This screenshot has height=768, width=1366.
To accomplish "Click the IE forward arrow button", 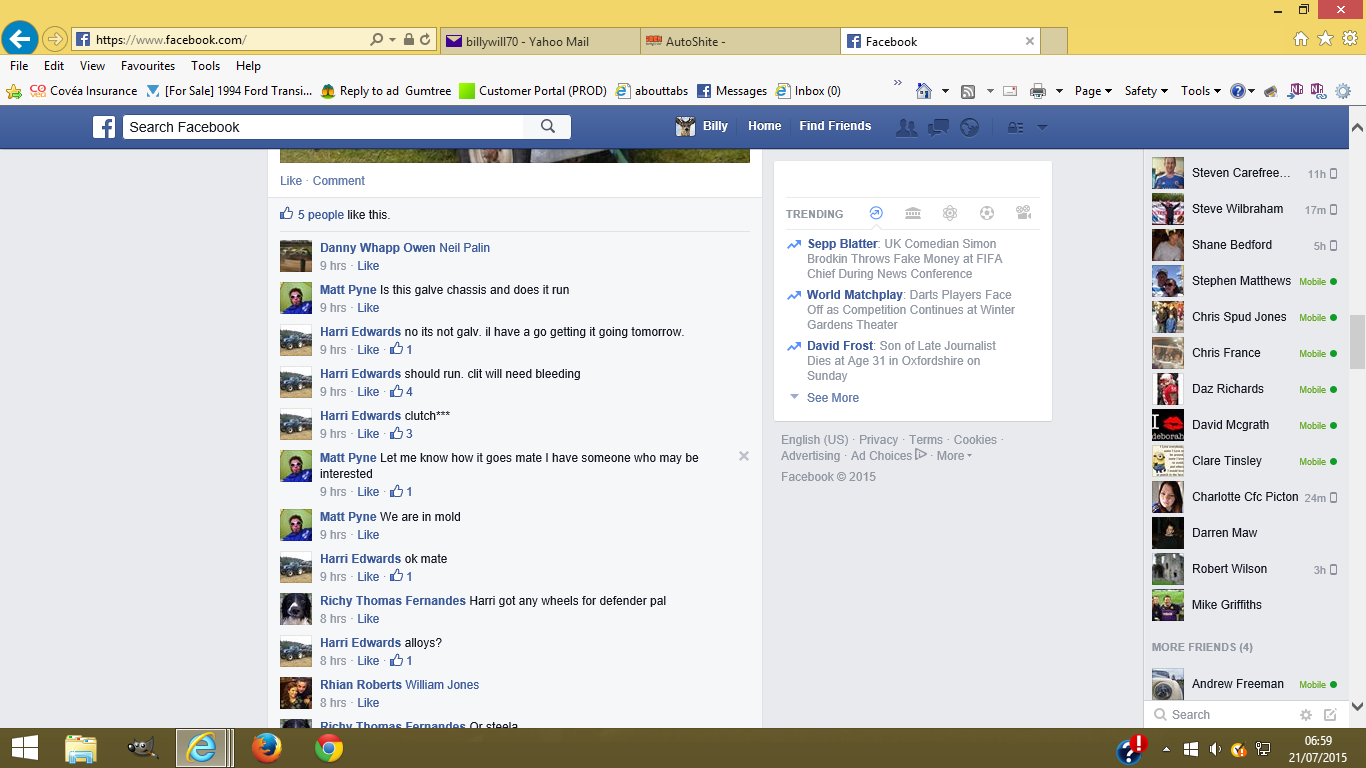I will (54, 40).
